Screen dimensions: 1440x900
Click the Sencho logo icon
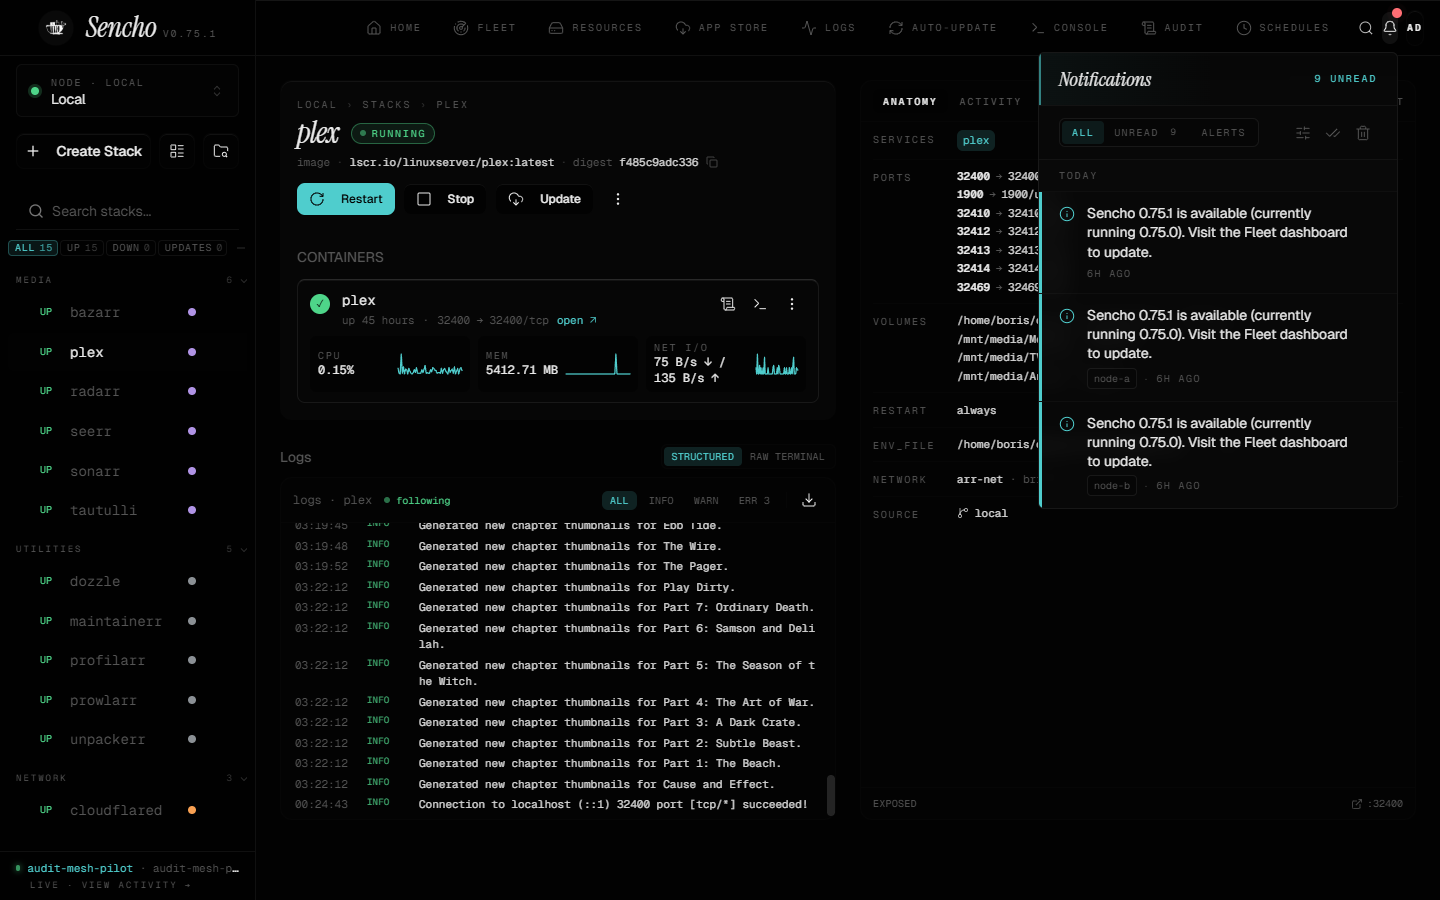point(56,28)
